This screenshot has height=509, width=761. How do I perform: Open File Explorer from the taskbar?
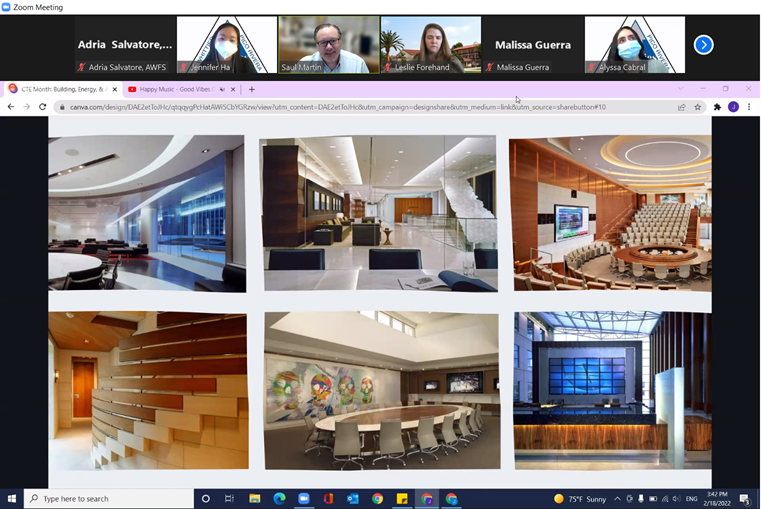255,498
